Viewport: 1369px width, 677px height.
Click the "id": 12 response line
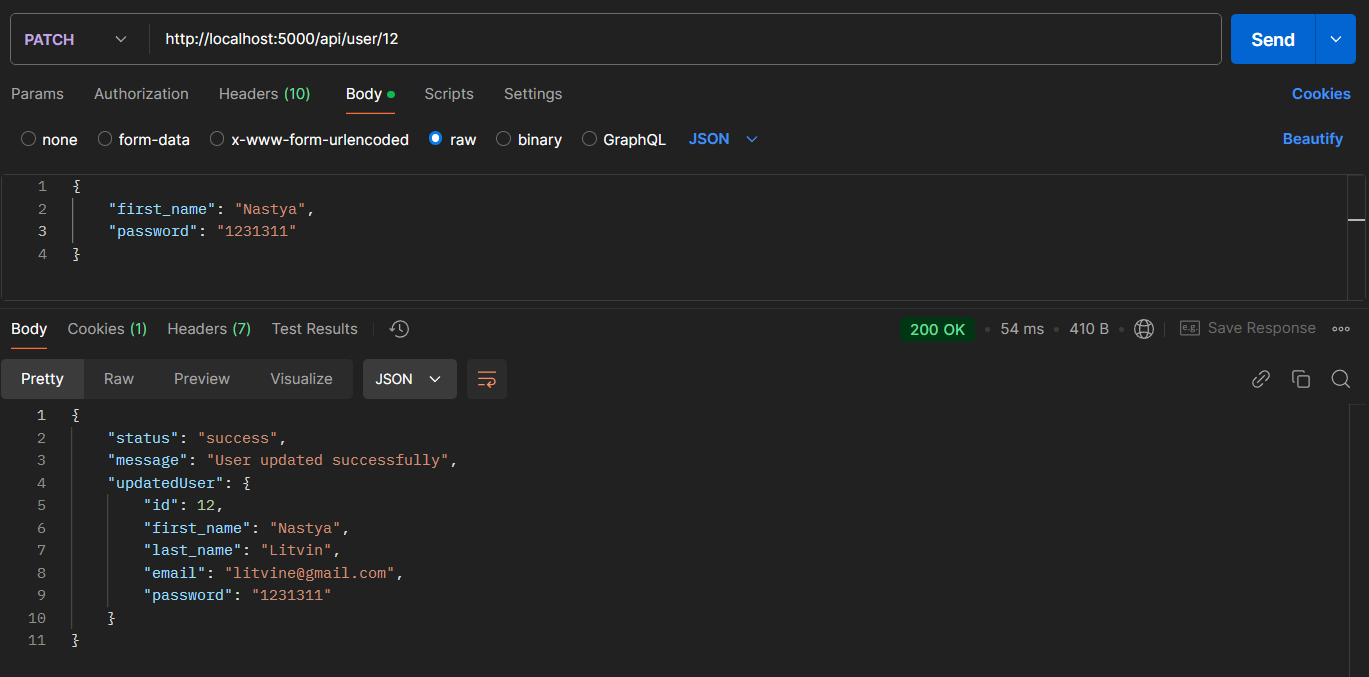click(x=183, y=505)
